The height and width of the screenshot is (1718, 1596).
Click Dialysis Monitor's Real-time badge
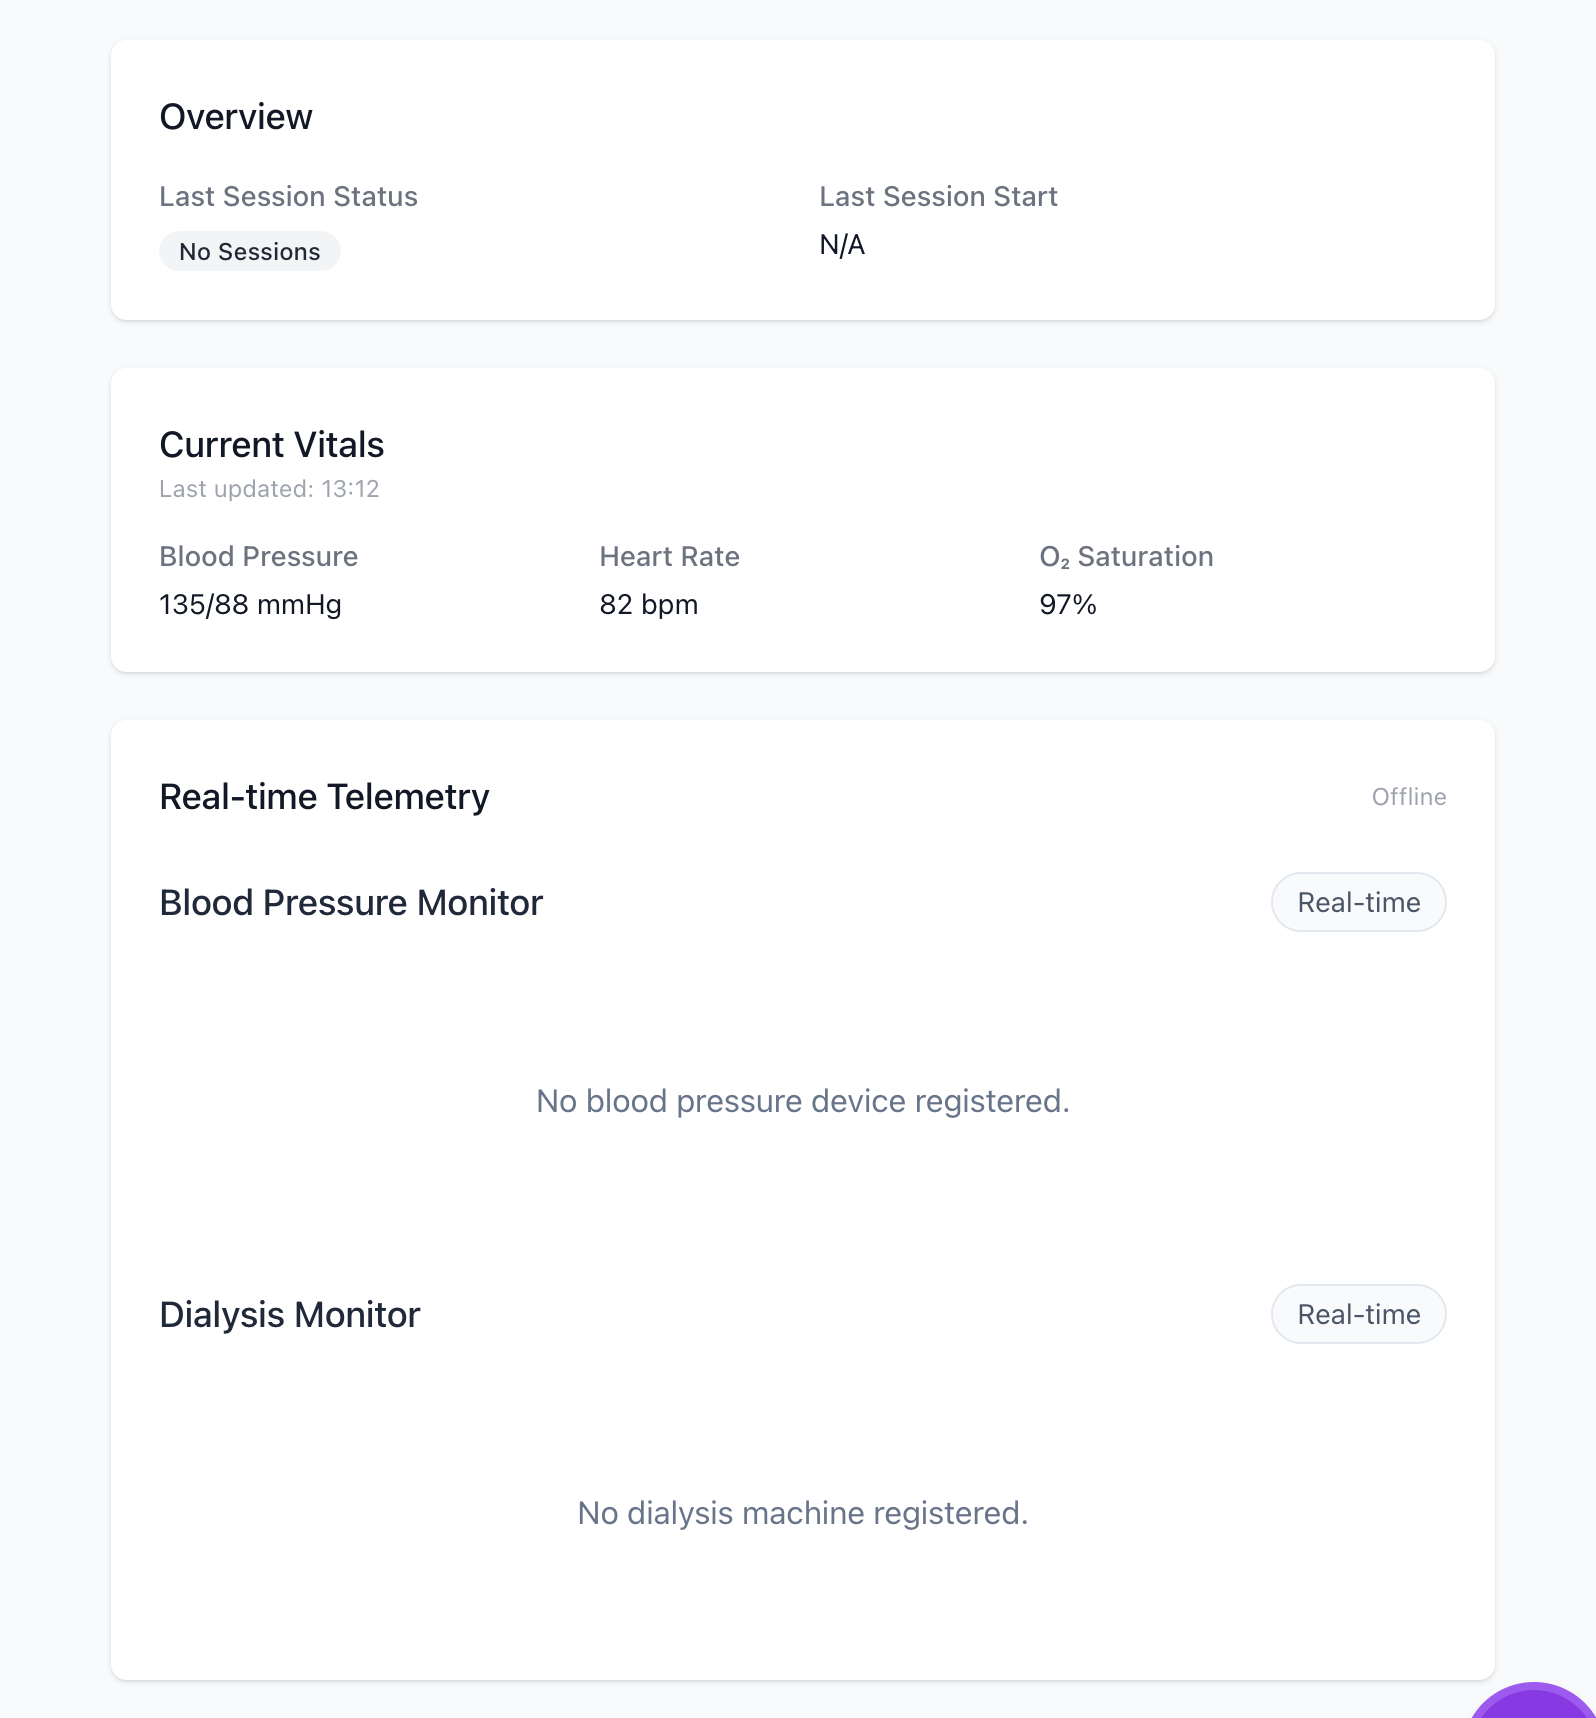click(x=1358, y=1314)
